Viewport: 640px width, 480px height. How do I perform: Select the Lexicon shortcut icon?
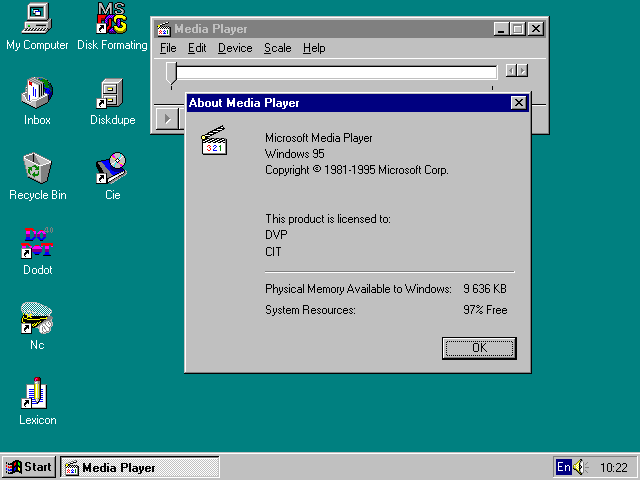point(37,394)
